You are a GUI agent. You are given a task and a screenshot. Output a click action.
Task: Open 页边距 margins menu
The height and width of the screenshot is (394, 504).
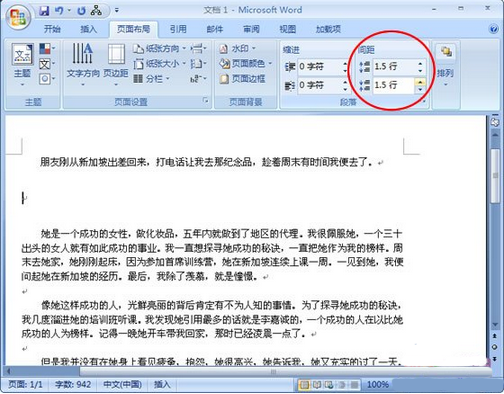click(116, 64)
